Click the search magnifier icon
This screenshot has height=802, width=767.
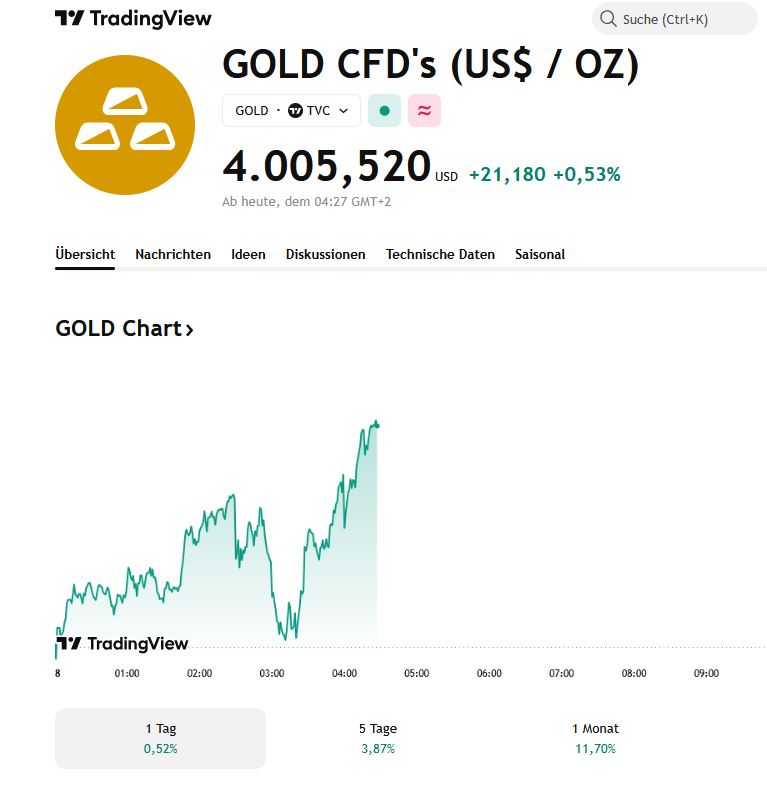click(608, 19)
